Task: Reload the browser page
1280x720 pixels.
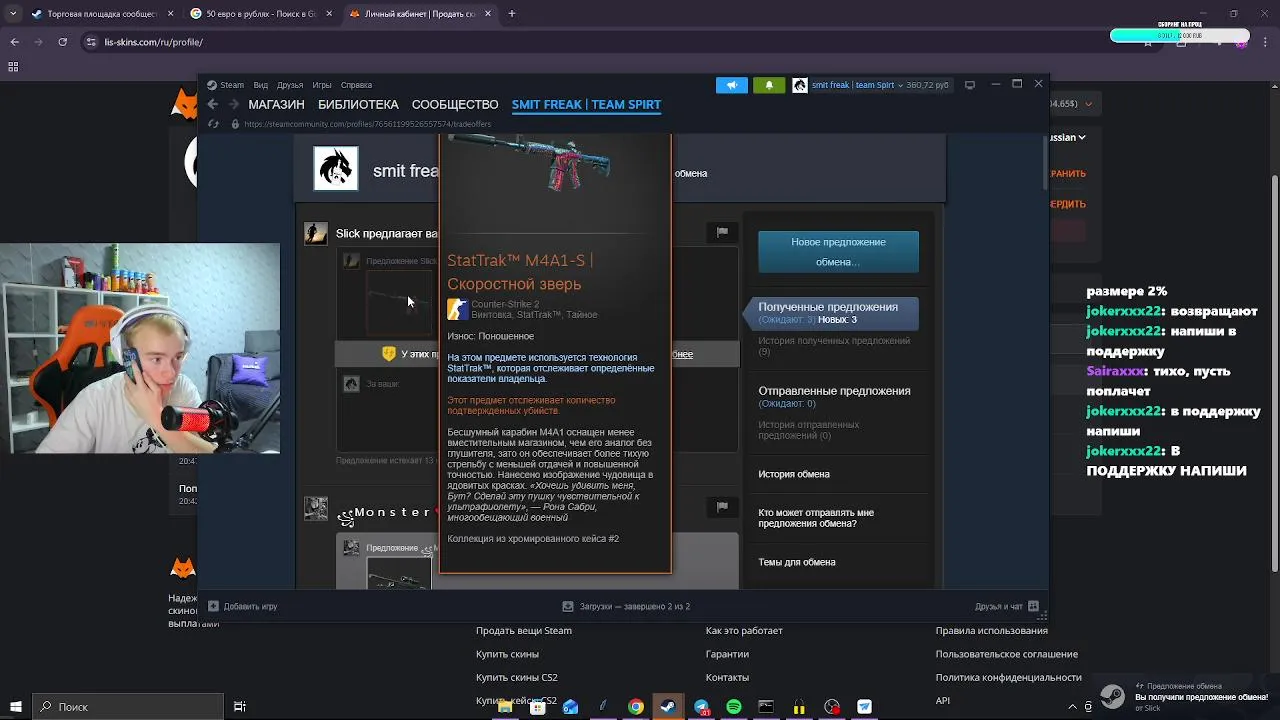Action: [x=63, y=42]
